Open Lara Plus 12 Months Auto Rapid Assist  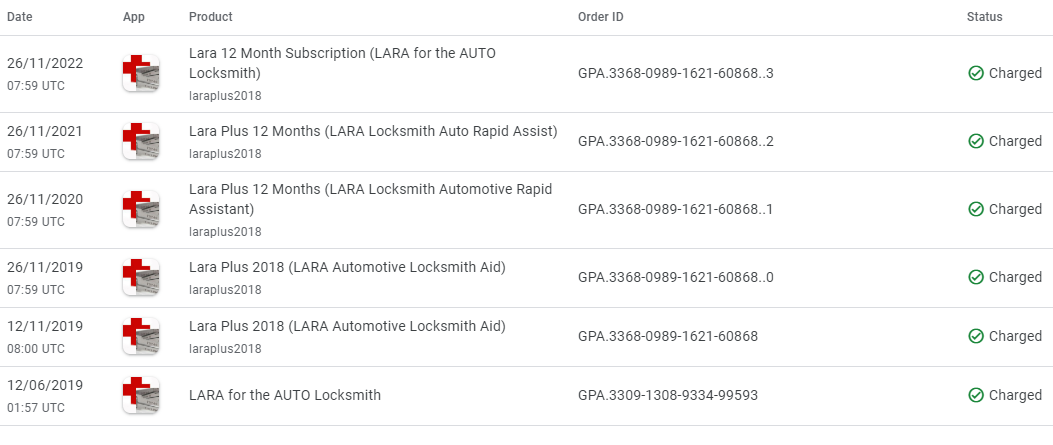(x=373, y=131)
